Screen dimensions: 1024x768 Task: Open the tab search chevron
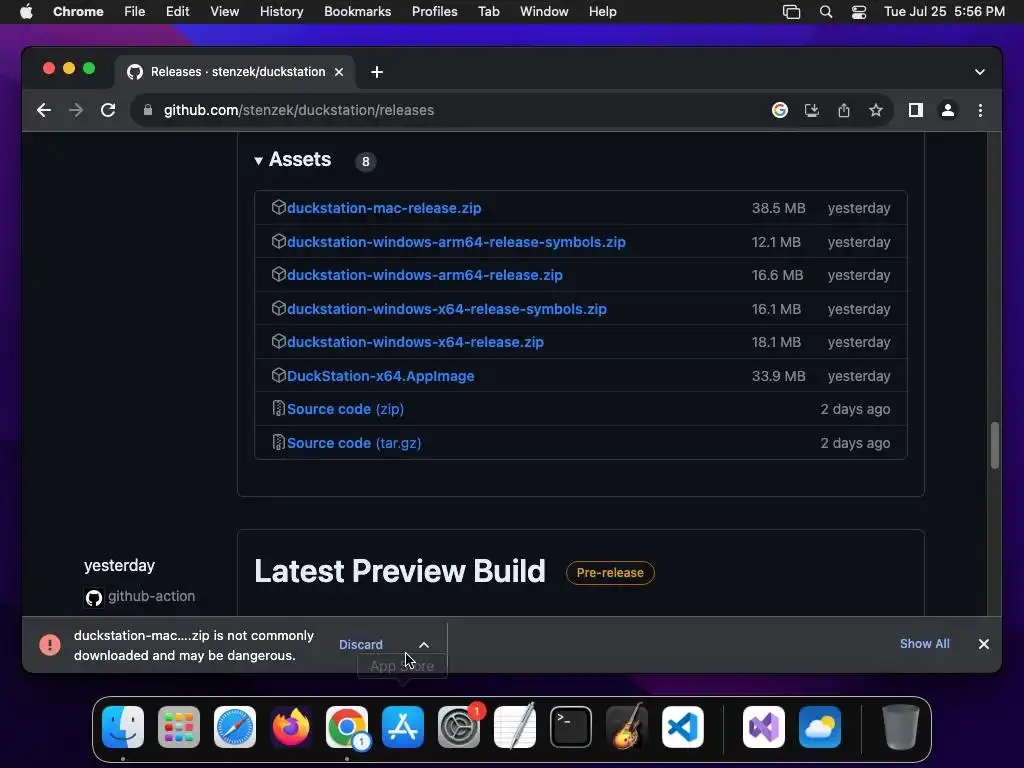pos(980,72)
